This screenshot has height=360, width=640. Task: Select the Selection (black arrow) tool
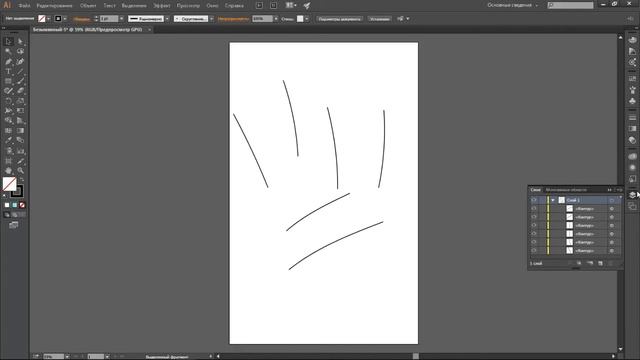(8, 41)
